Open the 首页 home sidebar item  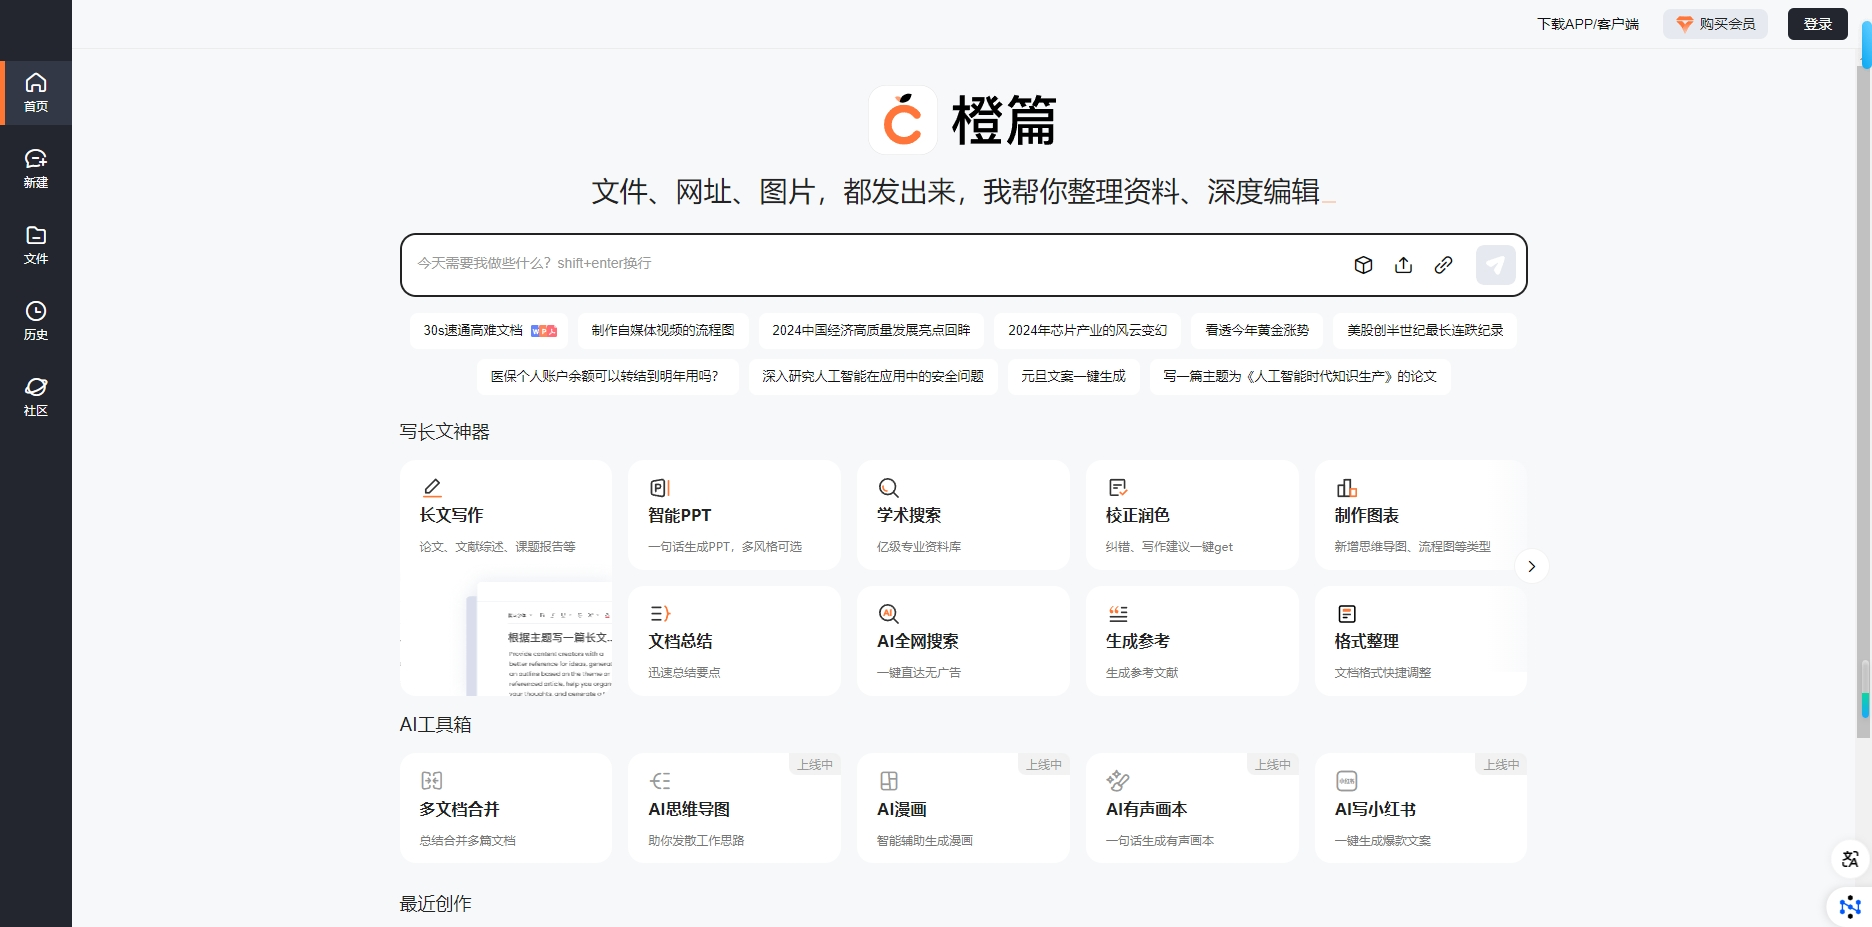coord(36,93)
